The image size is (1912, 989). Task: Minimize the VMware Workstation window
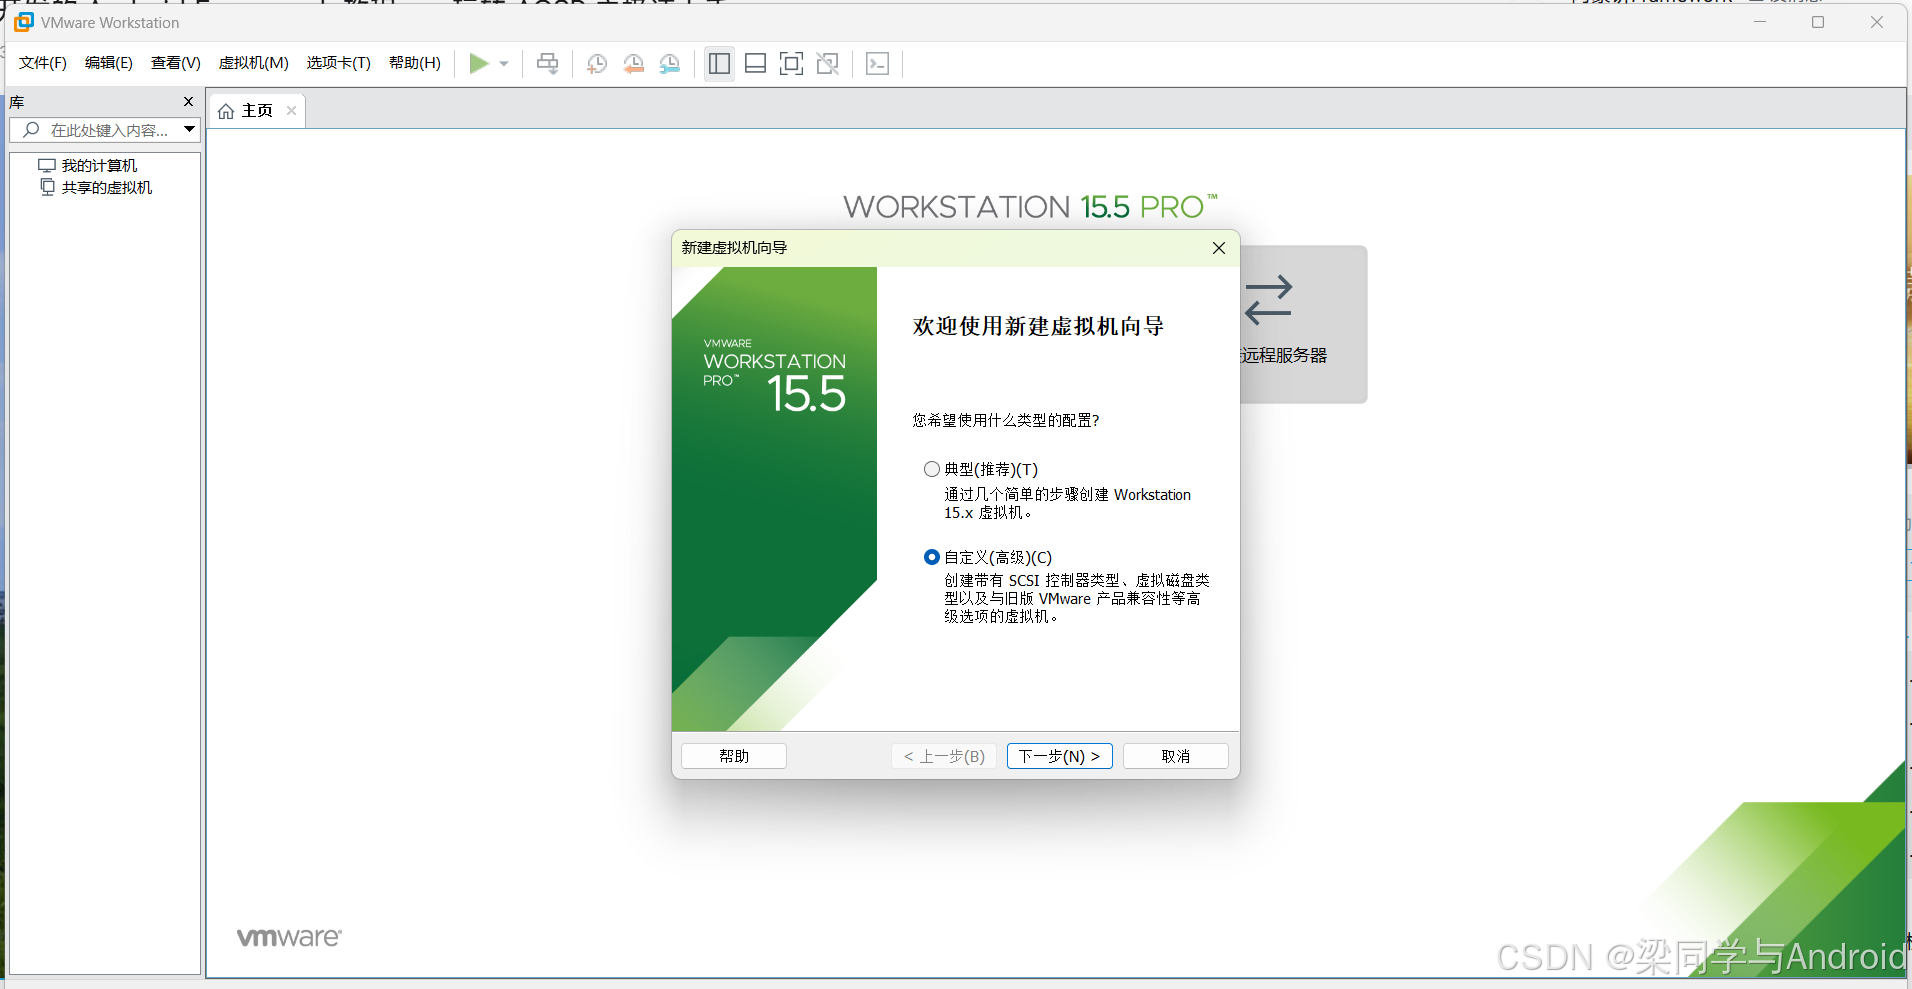pos(1760,22)
